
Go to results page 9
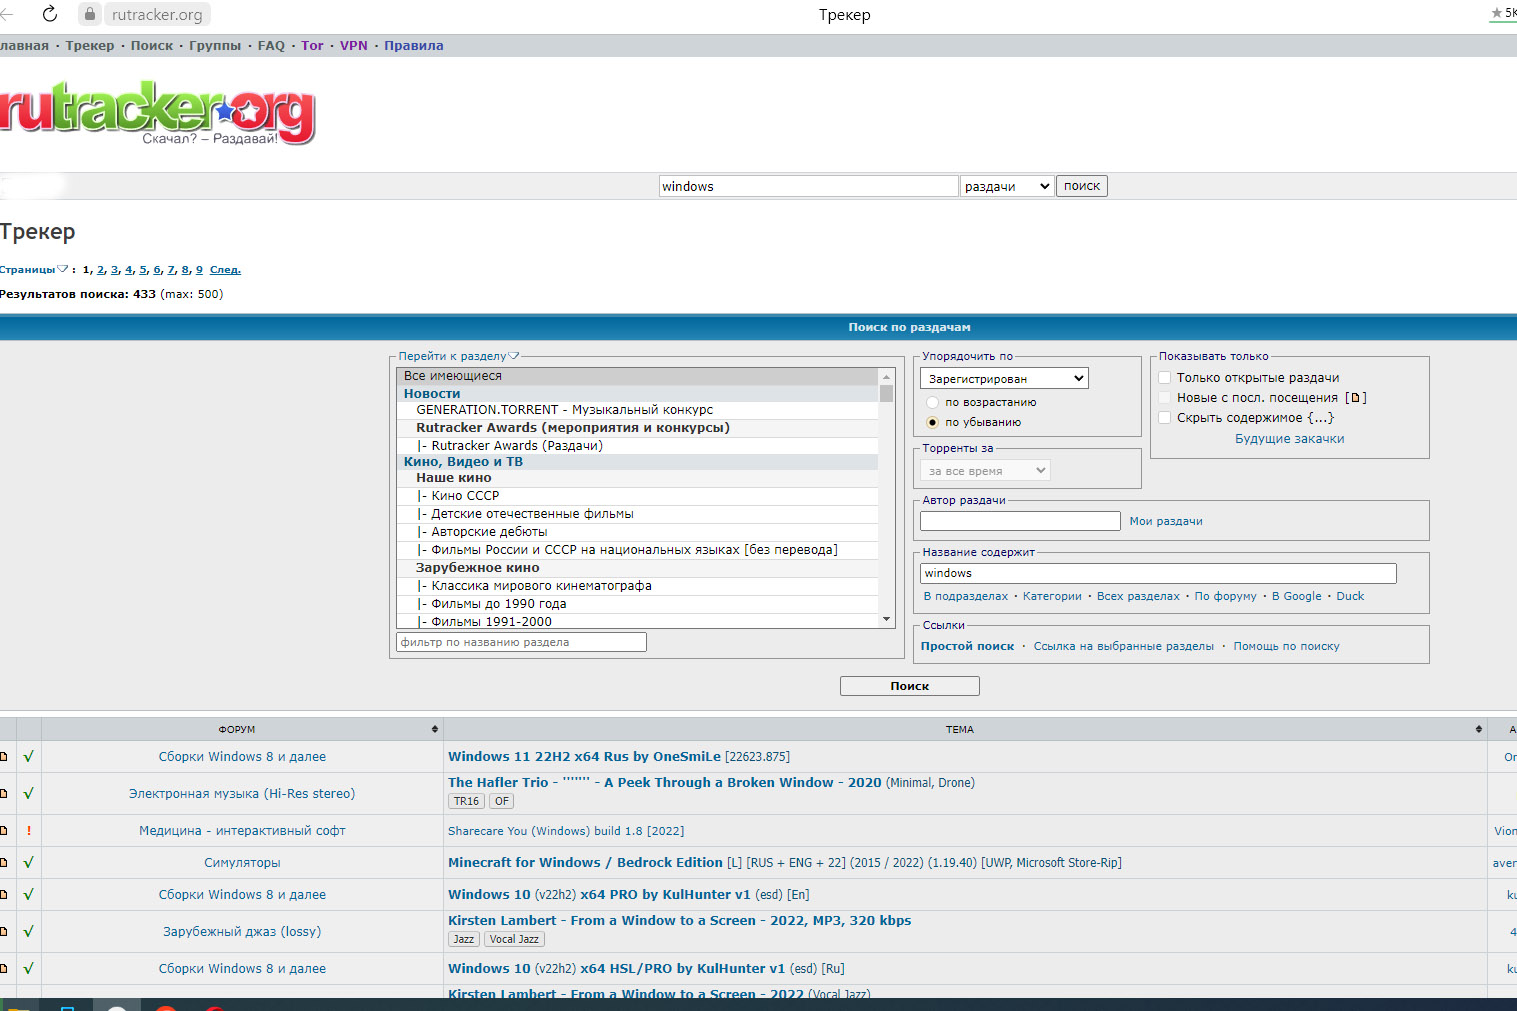click(199, 269)
